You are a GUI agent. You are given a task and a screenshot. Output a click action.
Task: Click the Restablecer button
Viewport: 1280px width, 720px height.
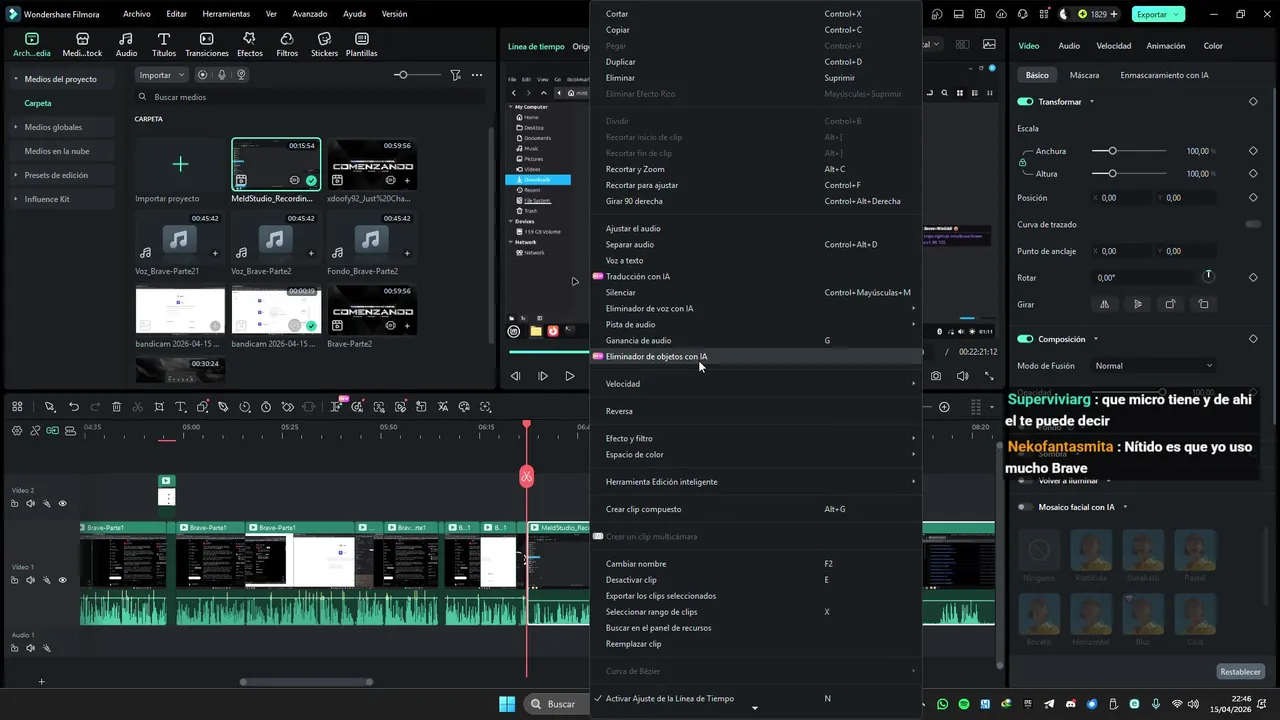click(1240, 672)
